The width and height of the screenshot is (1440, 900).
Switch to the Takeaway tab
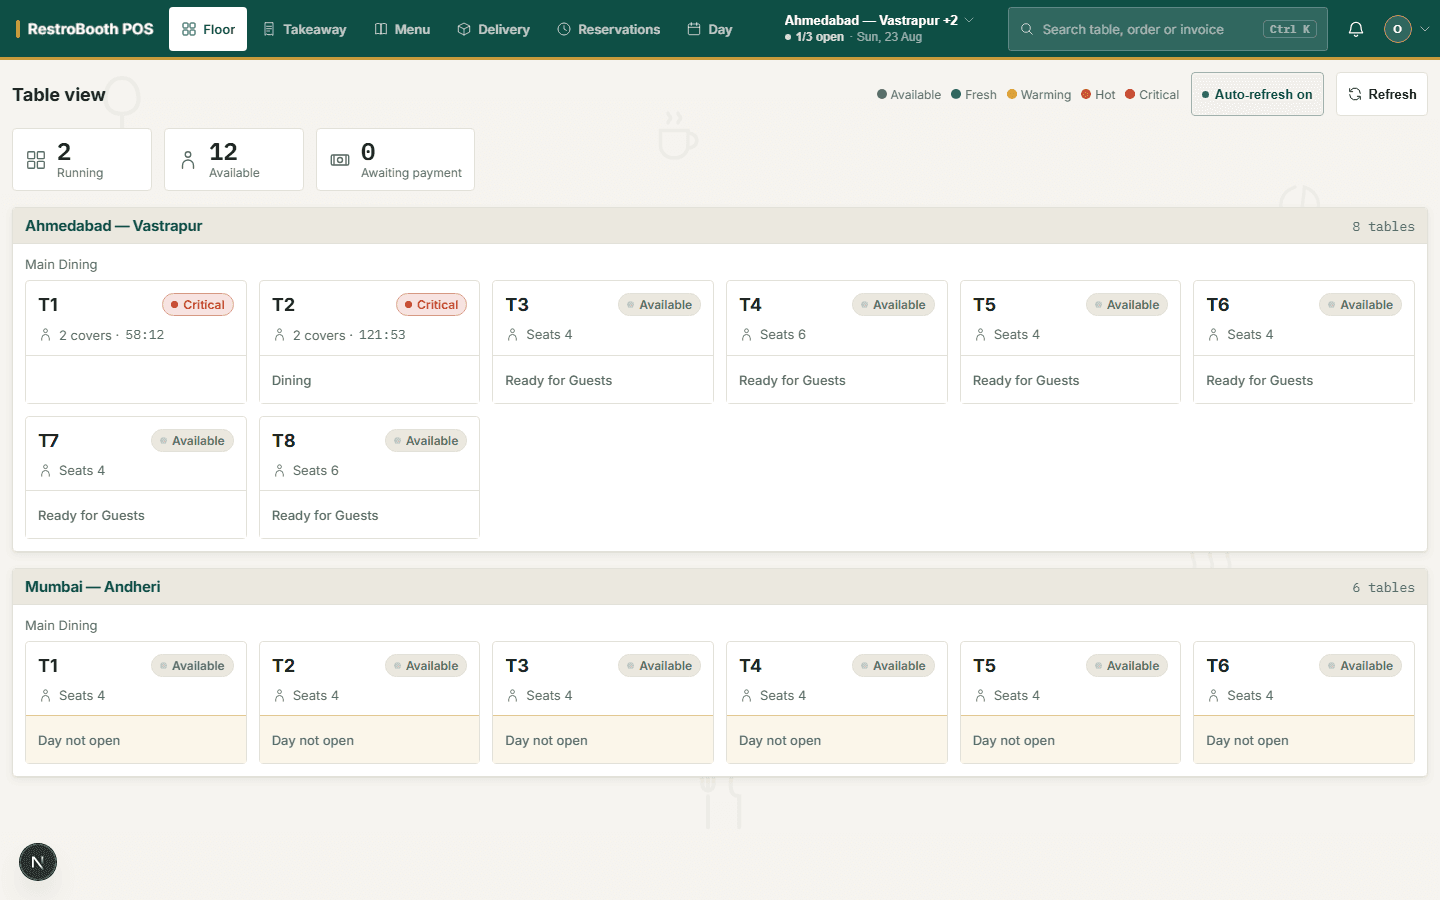305,29
